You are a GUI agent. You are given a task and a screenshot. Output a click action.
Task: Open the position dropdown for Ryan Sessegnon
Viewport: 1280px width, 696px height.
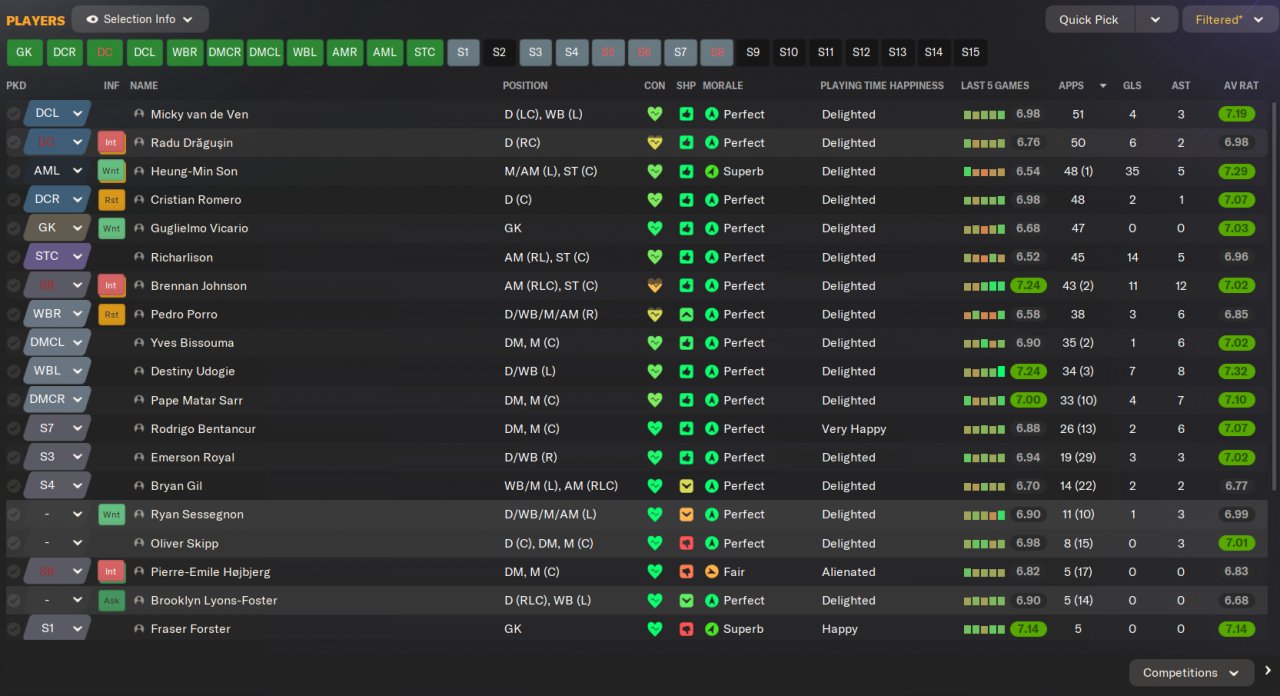[57, 514]
